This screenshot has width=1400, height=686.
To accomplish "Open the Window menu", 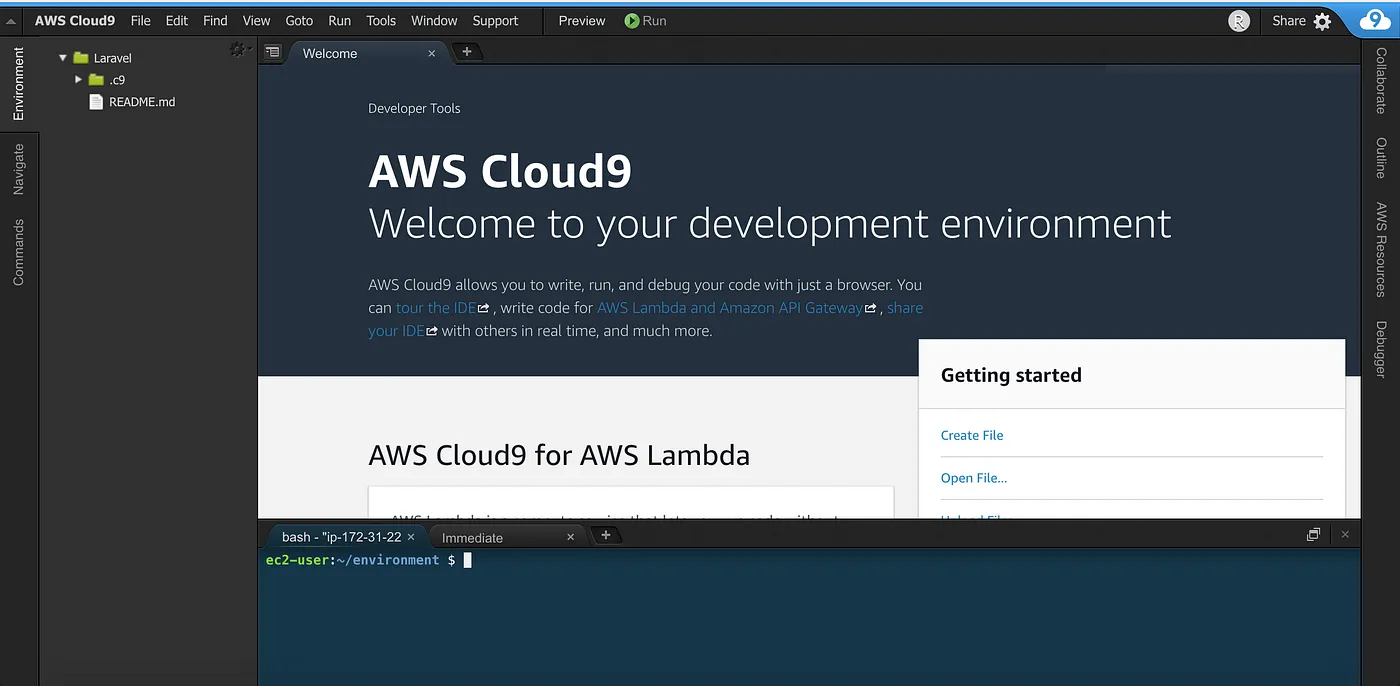I will (x=434, y=21).
